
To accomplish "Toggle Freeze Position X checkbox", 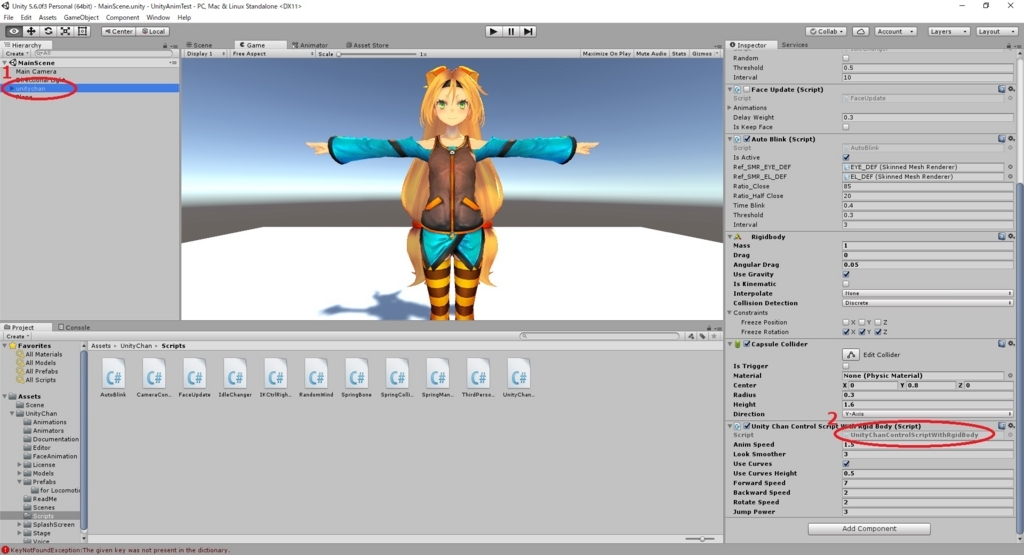I will pyautogui.click(x=846, y=323).
